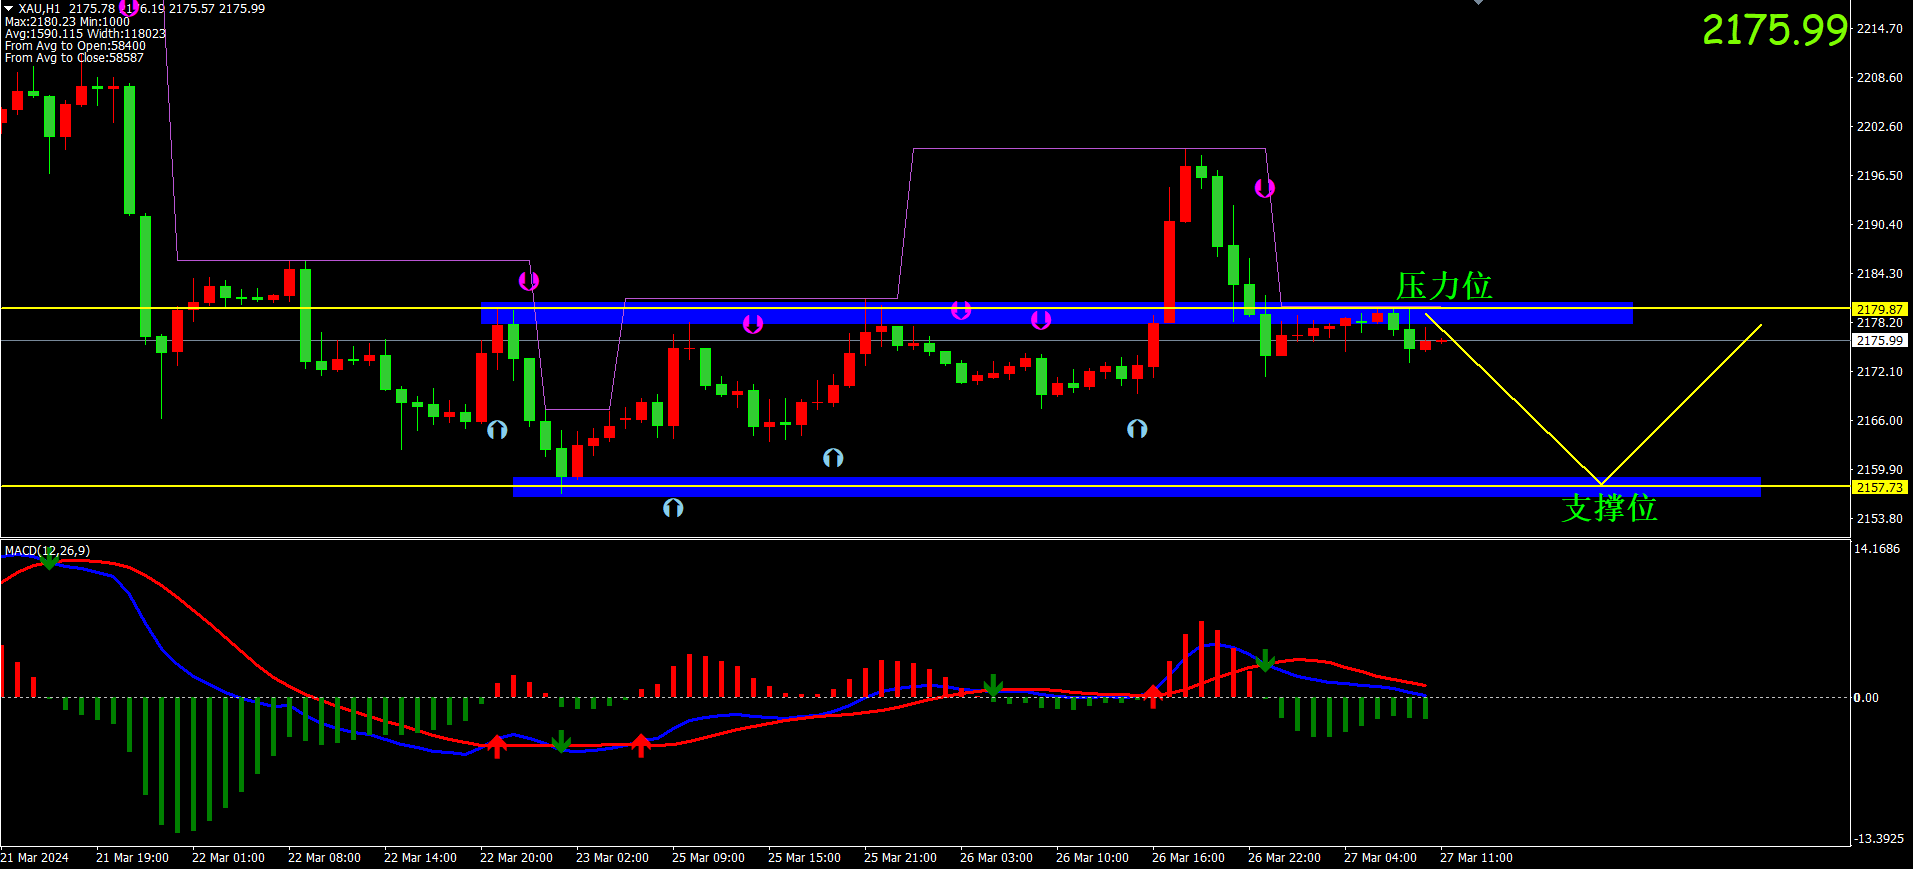Click the red MACD up arrow near 26 Mar 16:00

(1153, 696)
